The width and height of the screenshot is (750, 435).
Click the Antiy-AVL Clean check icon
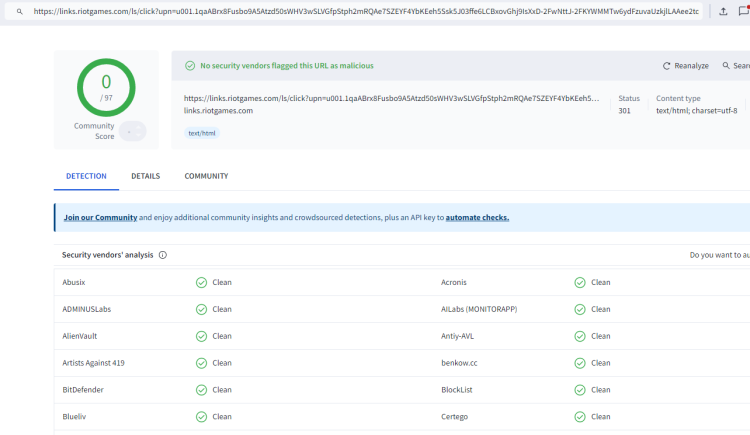[580, 336]
